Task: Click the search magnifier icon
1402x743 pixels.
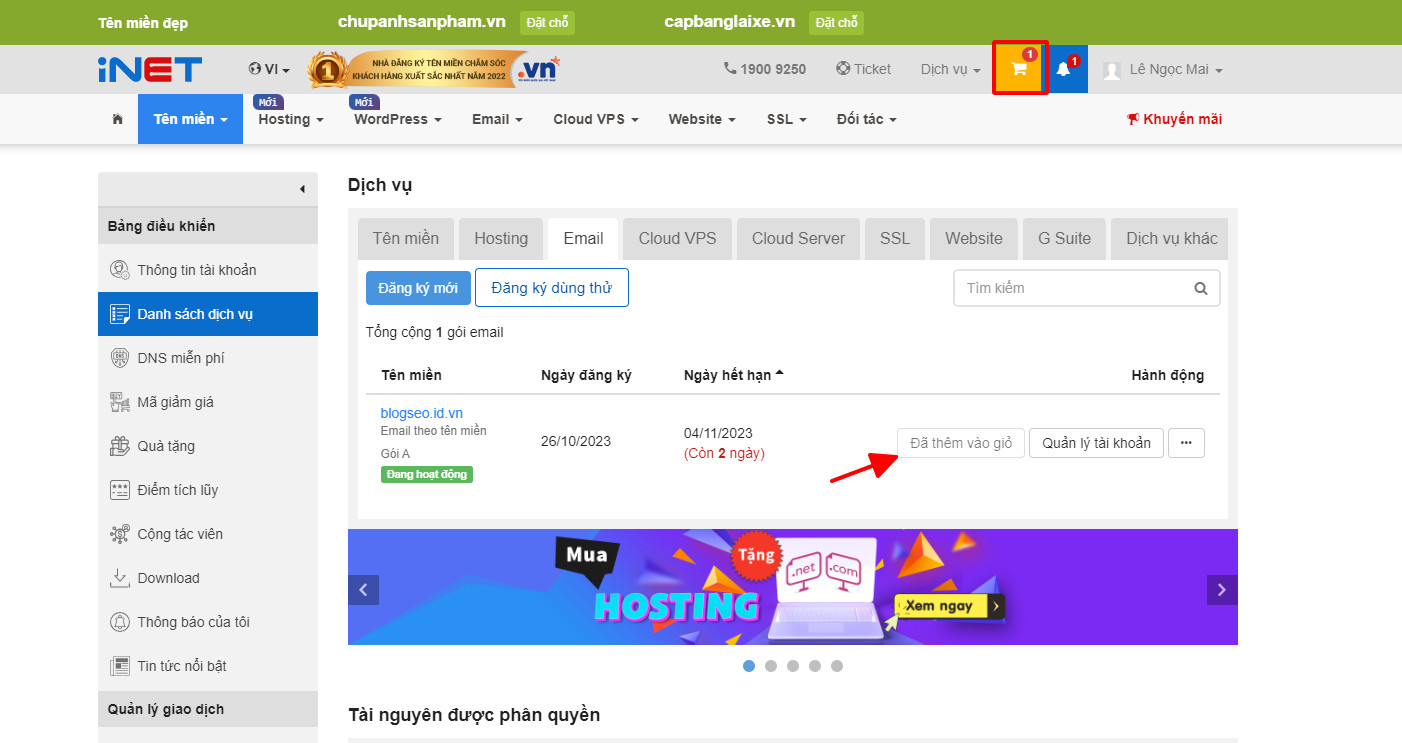Action: 1200,288
